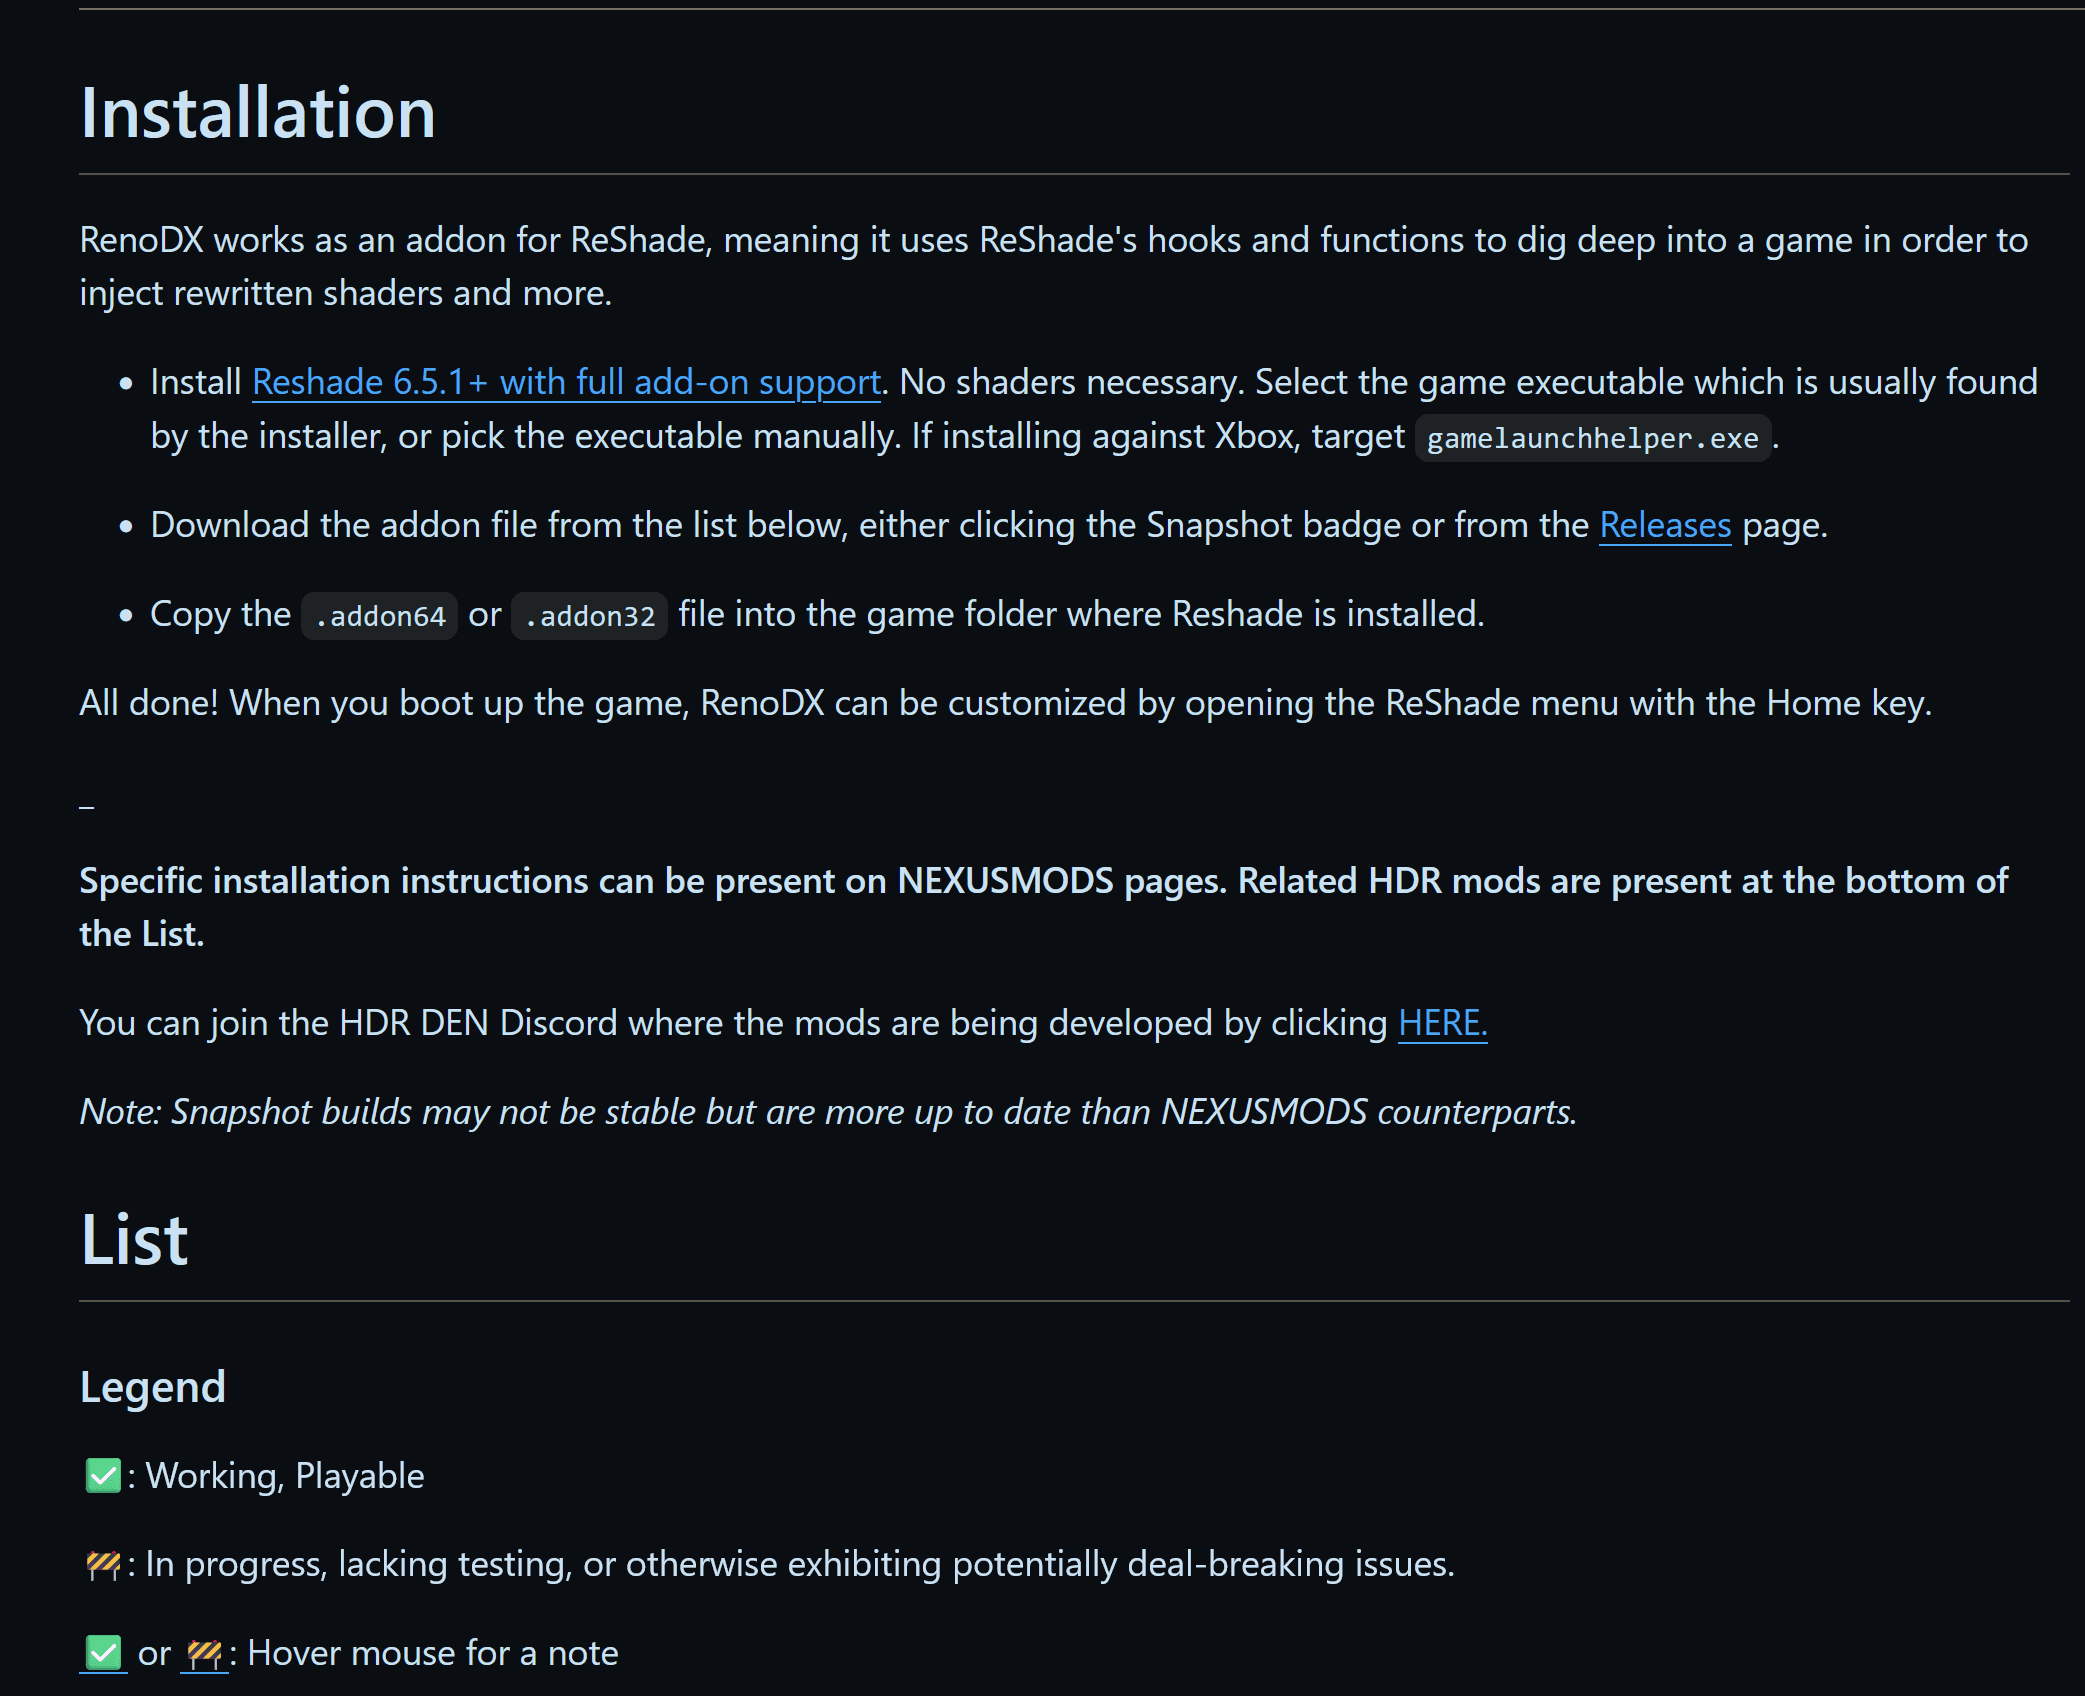
Task: Click the underlined construction hover-note icon
Action: [204, 1653]
